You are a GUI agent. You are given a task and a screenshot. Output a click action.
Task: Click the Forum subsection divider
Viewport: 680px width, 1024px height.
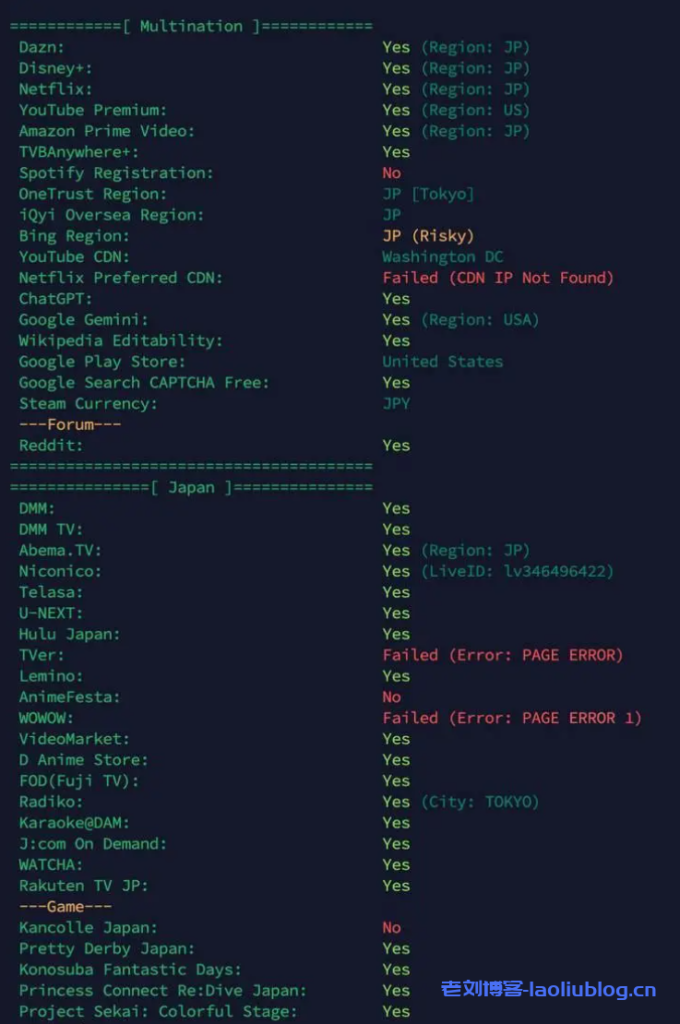click(70, 425)
